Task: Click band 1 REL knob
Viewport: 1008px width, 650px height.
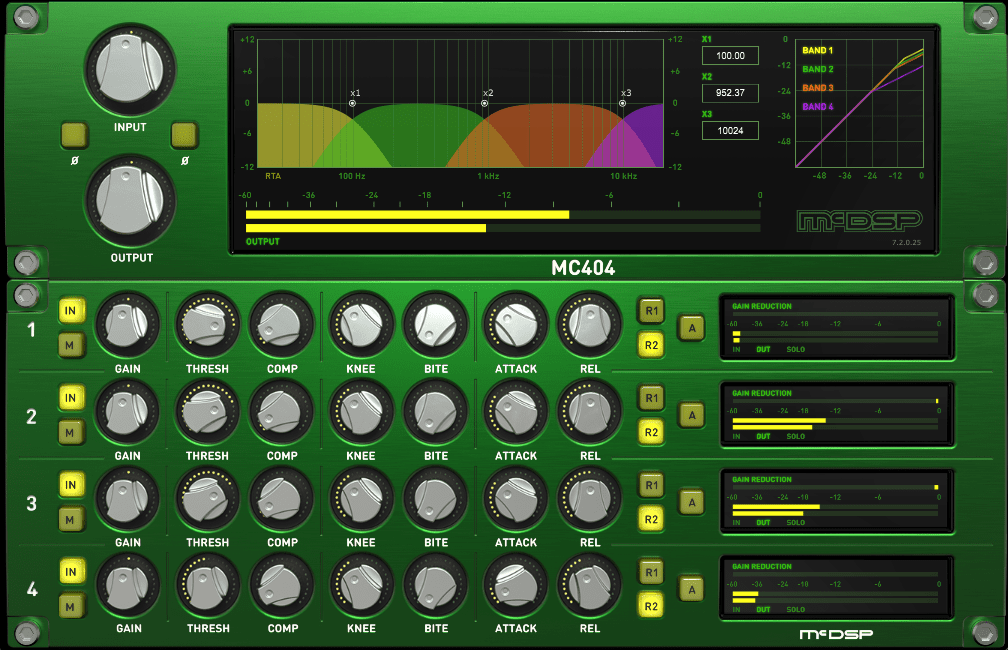Action: [x=590, y=325]
